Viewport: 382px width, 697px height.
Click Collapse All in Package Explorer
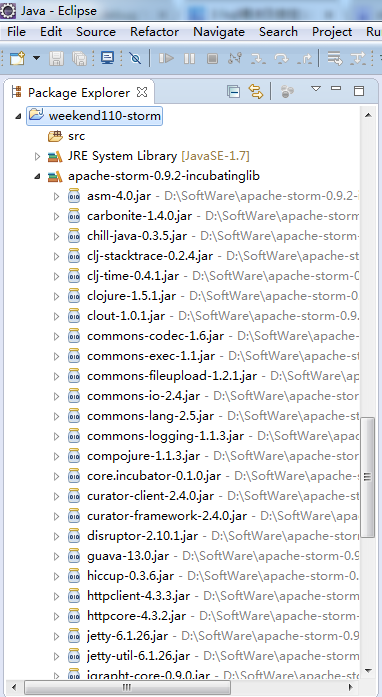point(233,92)
